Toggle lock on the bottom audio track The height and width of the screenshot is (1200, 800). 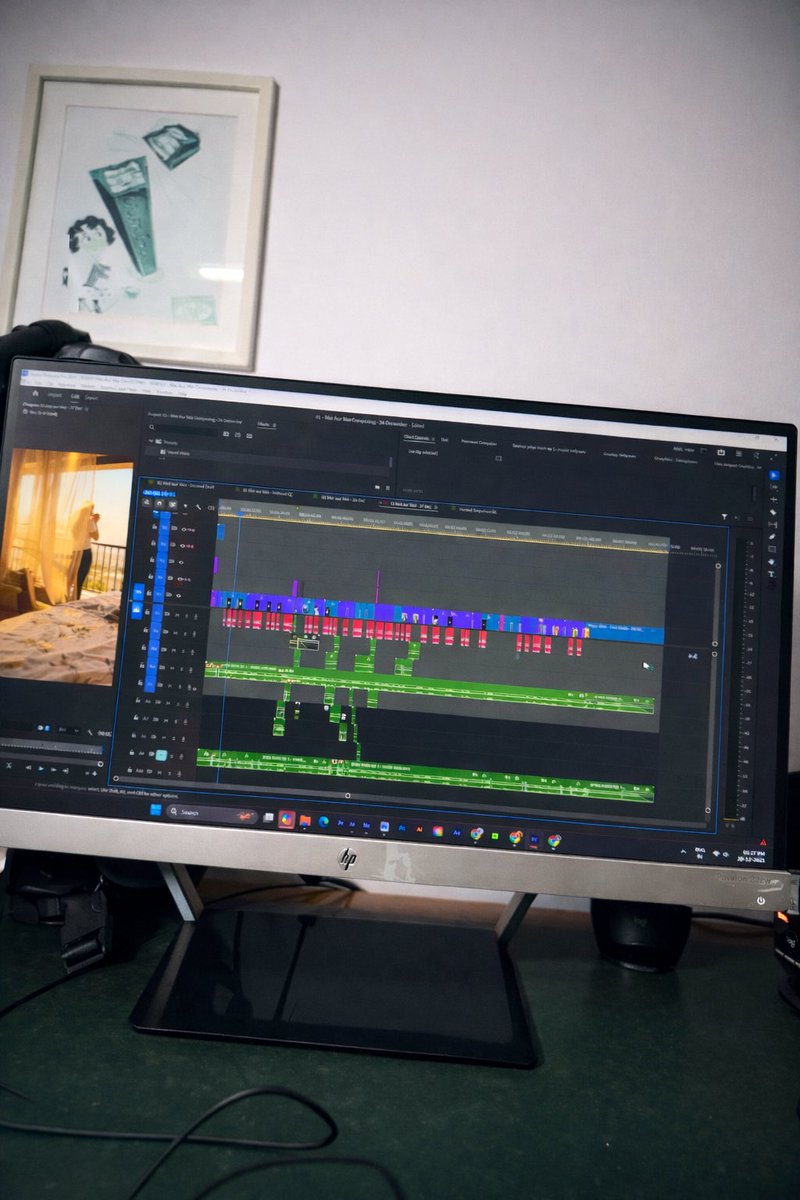point(129,770)
